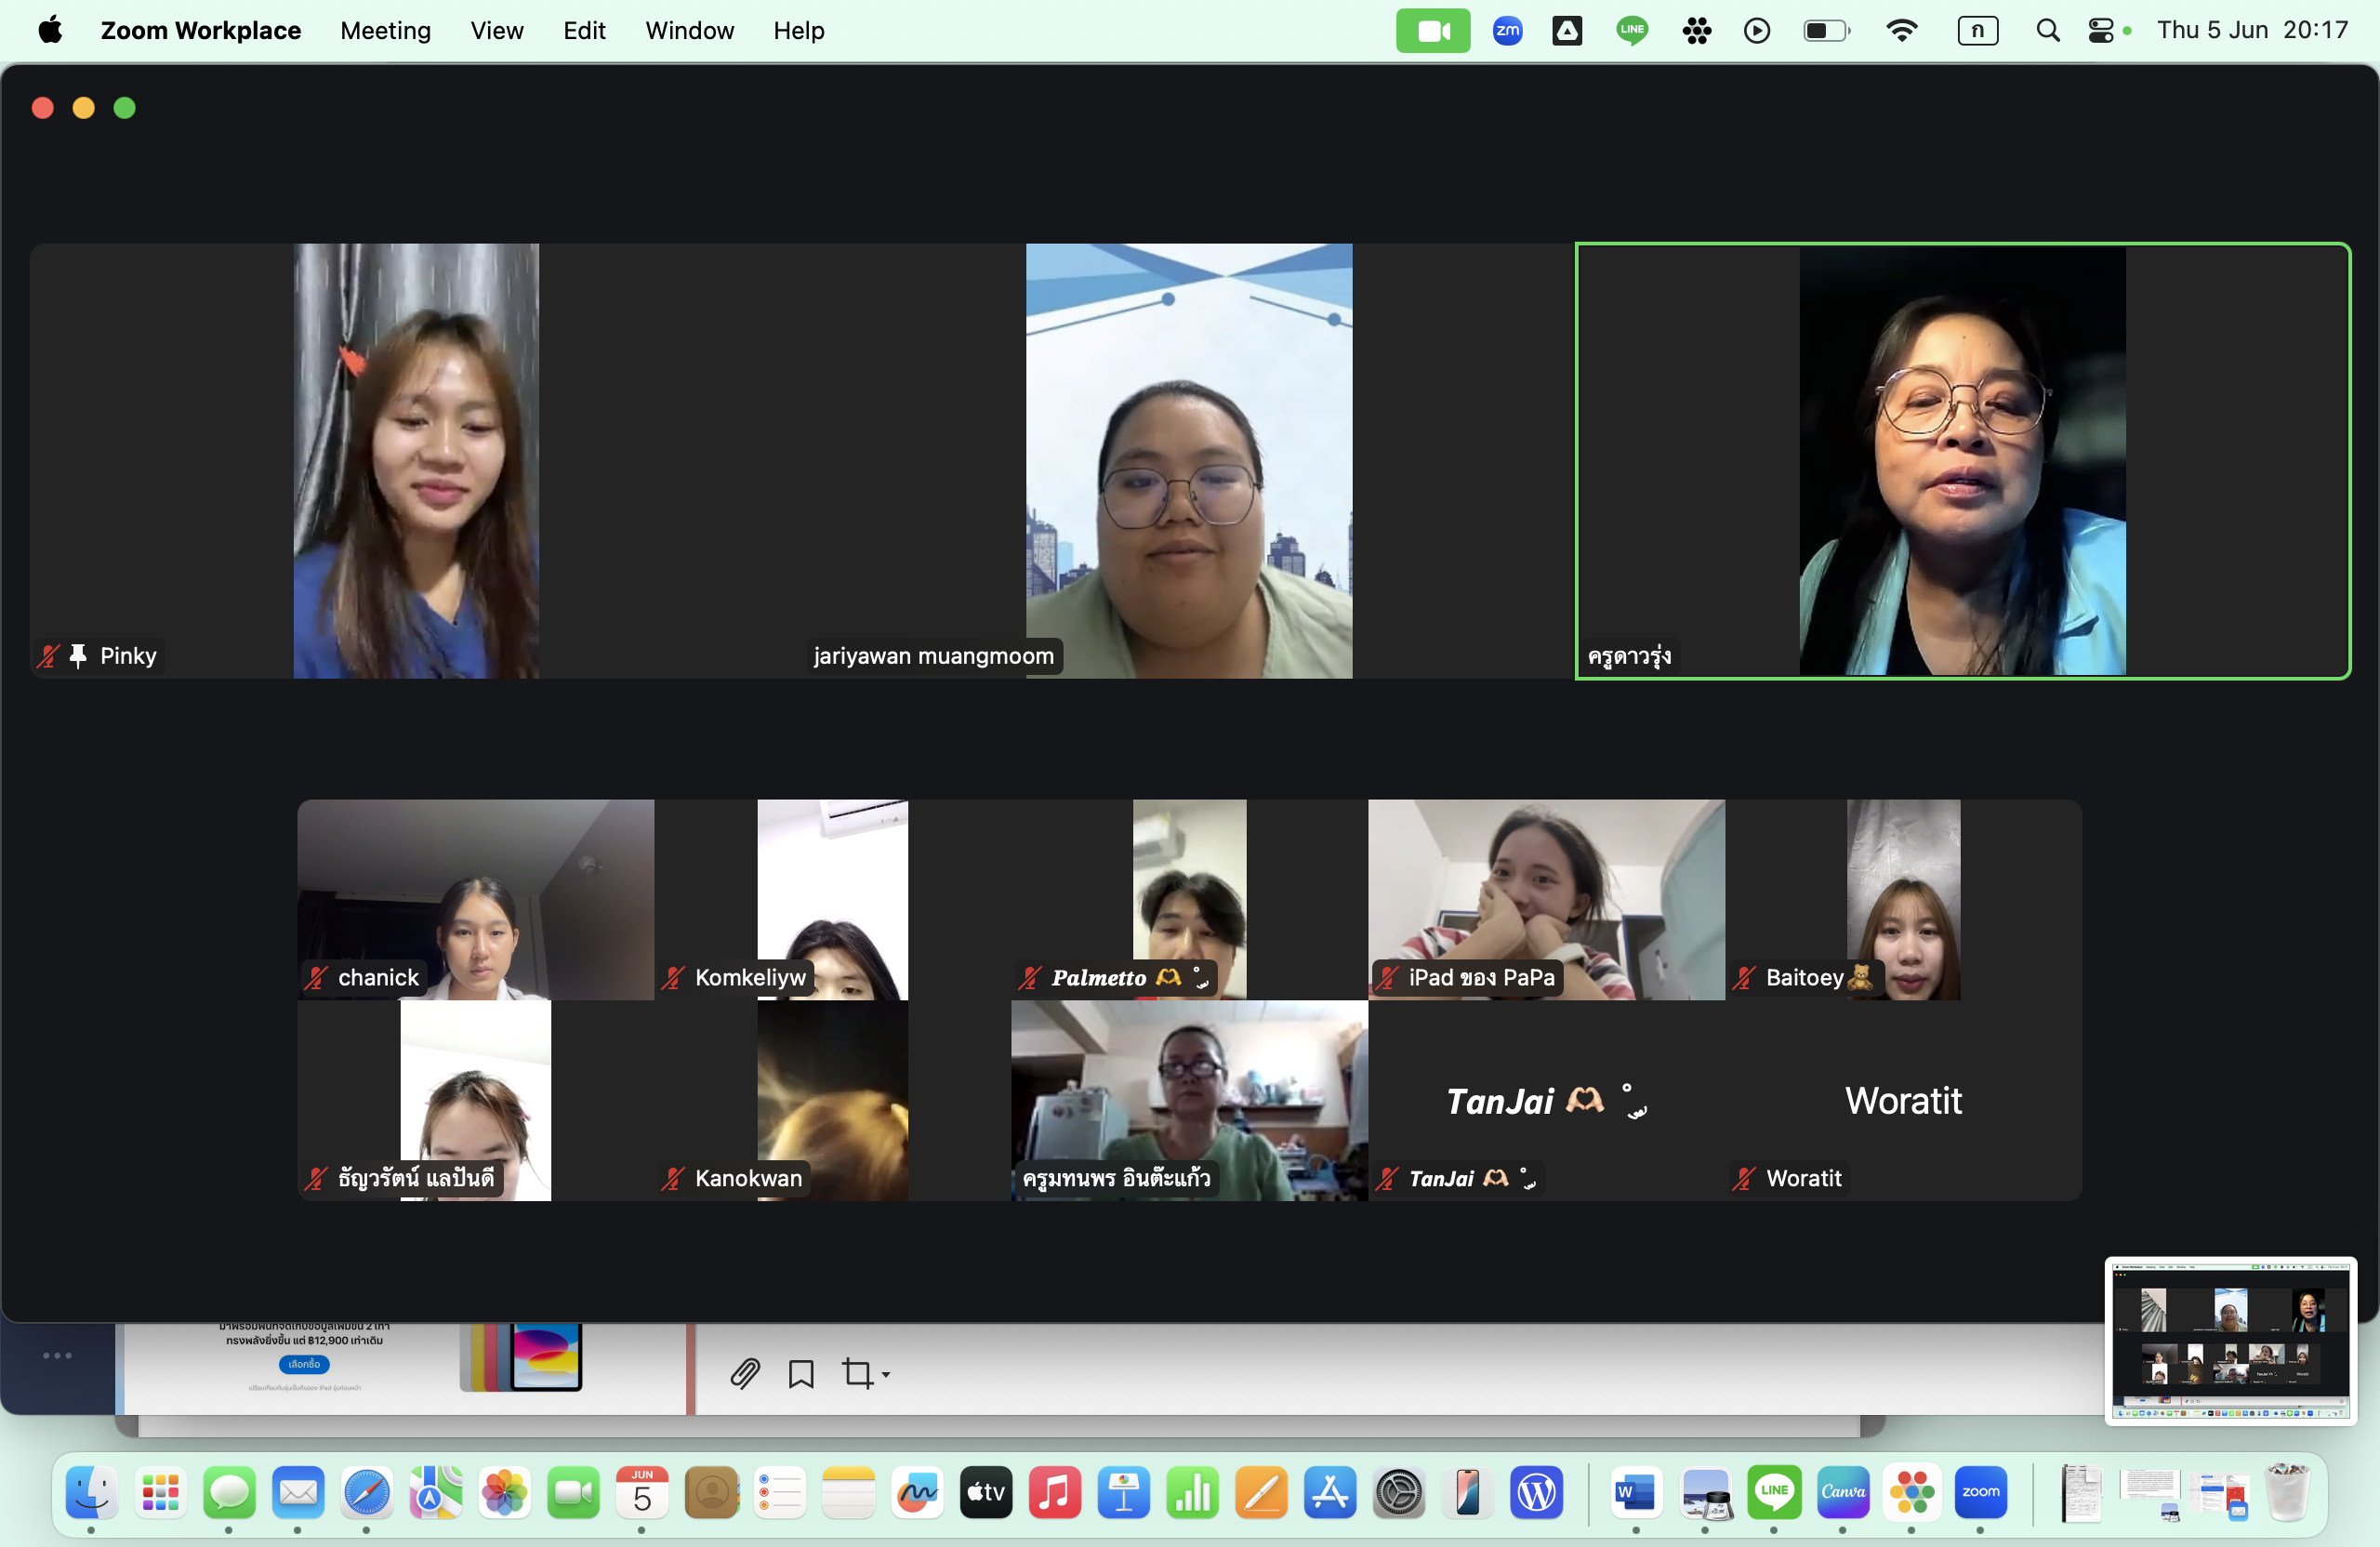Open Apple TV from the Dock

pyautogui.click(x=986, y=1492)
